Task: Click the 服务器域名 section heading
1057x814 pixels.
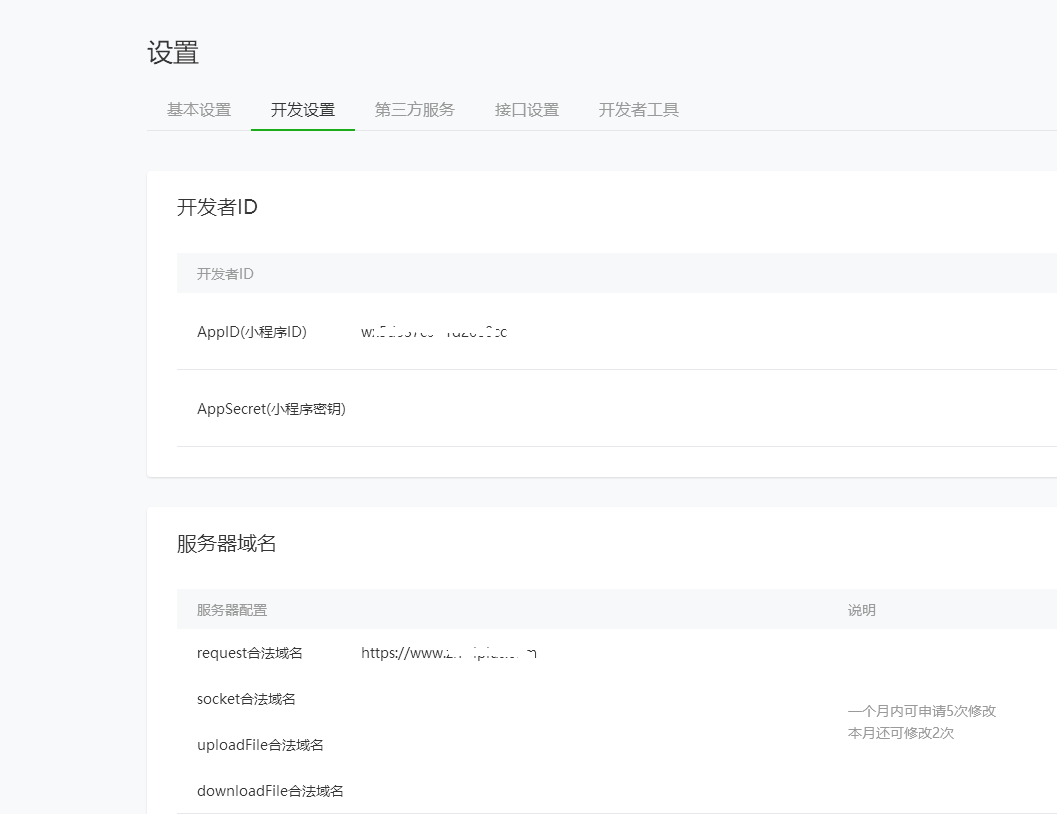Action: pos(226,543)
